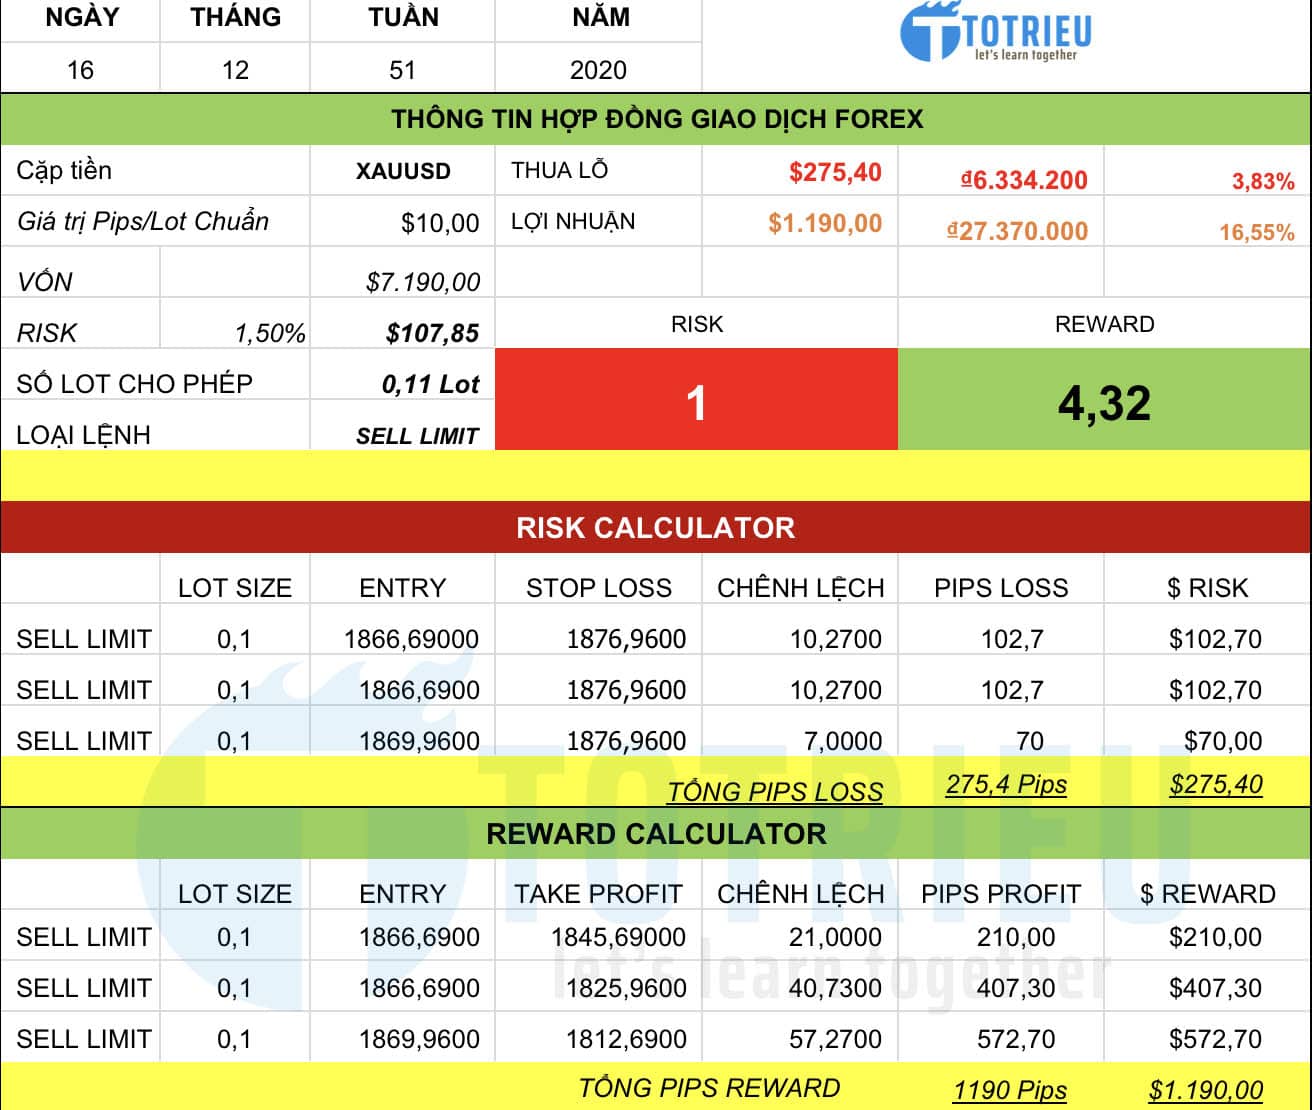Click the take profit value 1812,6900
Image resolution: width=1313 pixels, height=1110 pixels.
point(625,1040)
